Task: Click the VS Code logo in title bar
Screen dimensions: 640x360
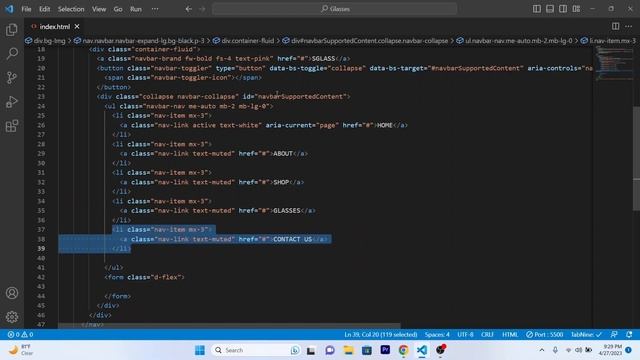Action: coord(9,9)
